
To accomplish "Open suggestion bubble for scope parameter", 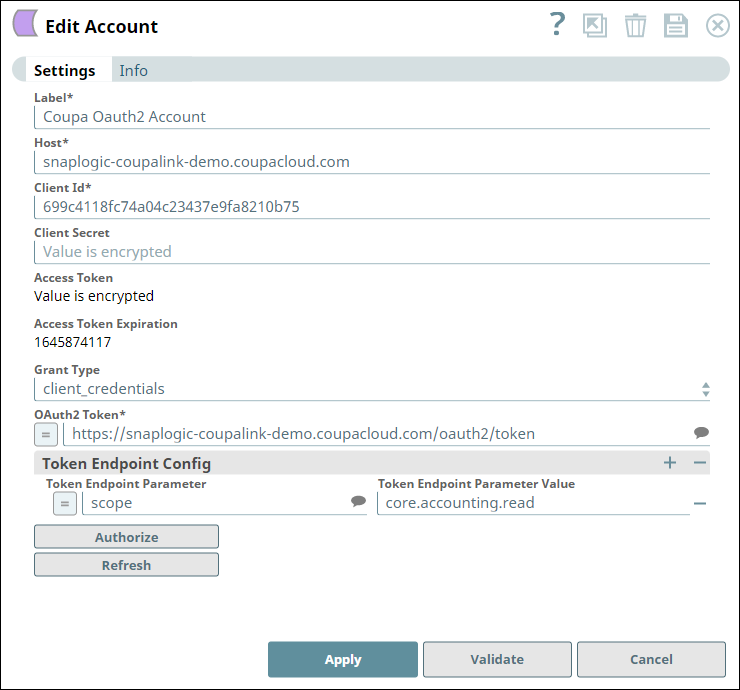I will [359, 501].
